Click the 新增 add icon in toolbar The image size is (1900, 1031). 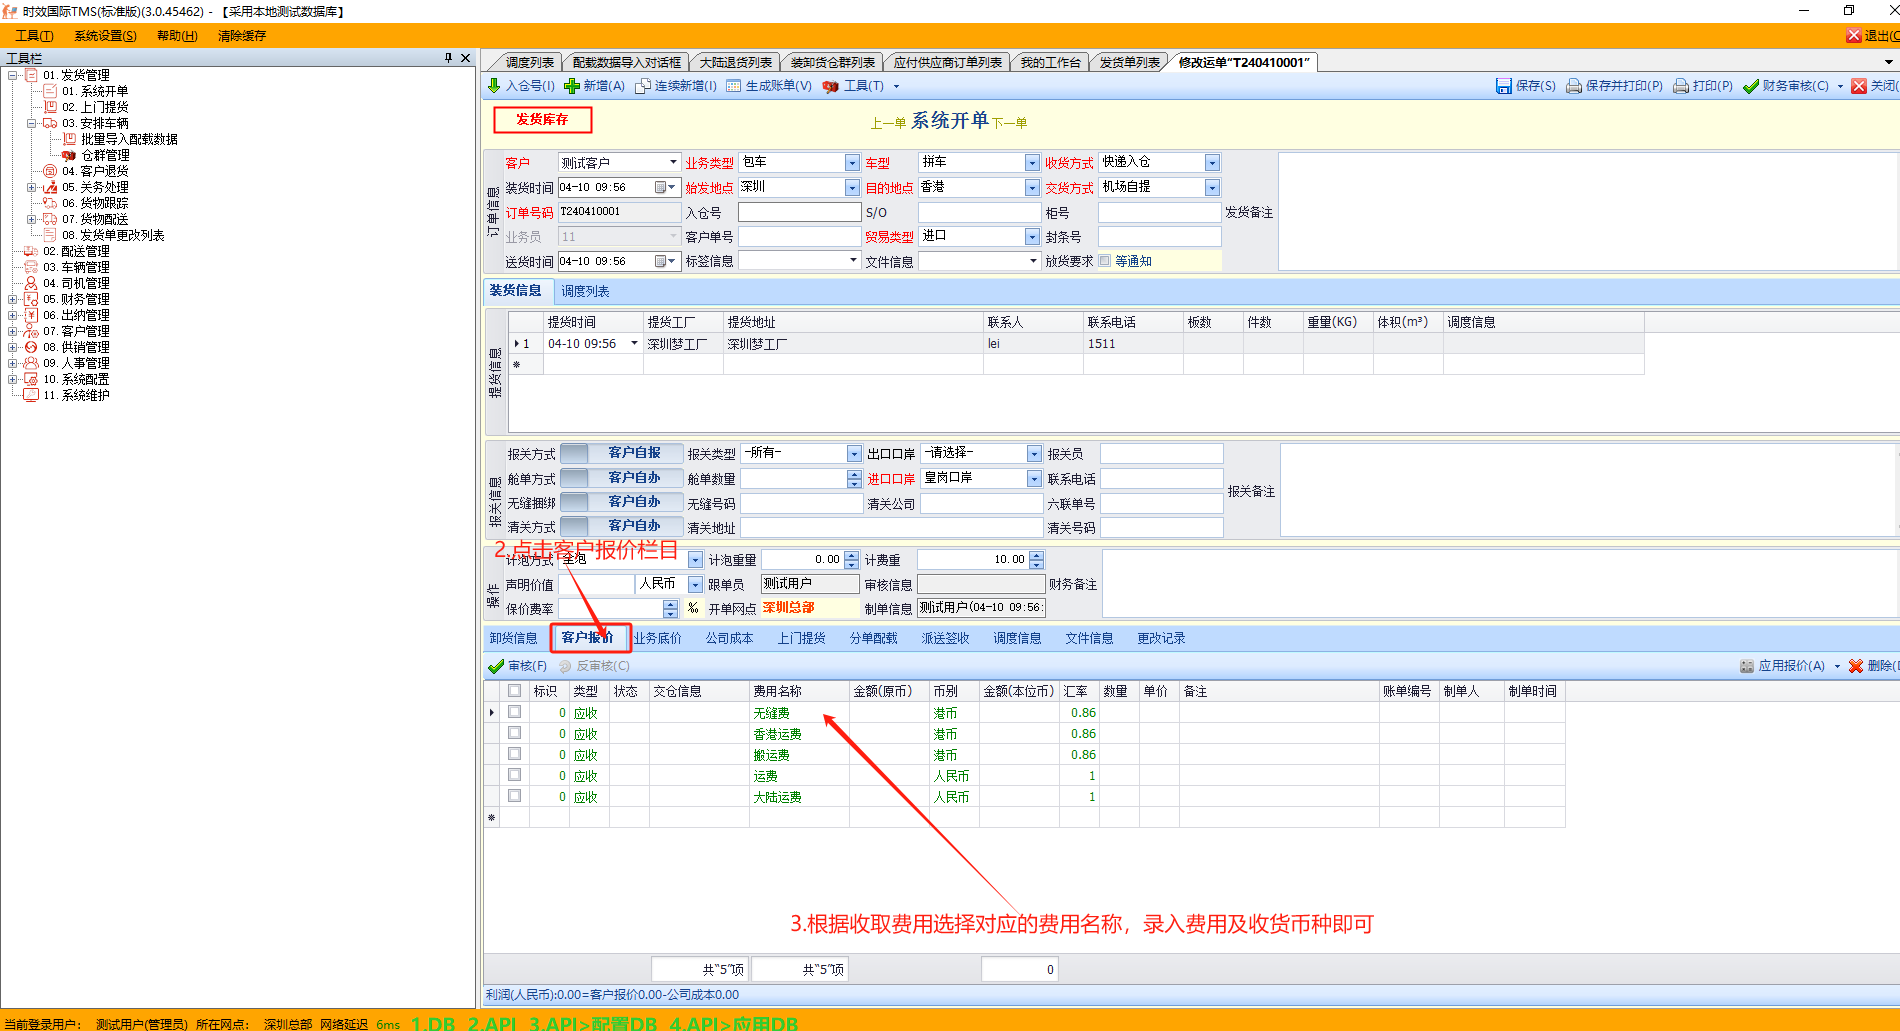(x=572, y=86)
